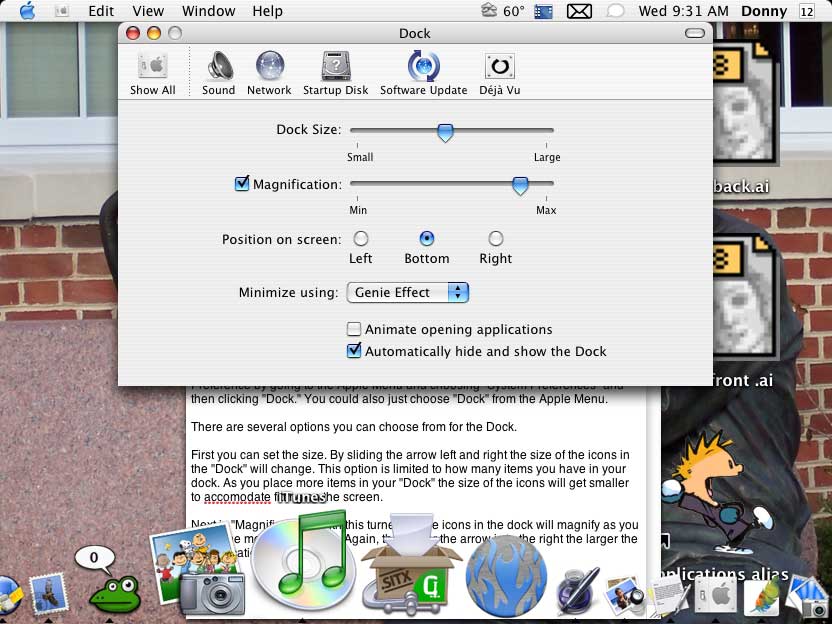Viewport: 832px width, 624px height.
Task: Open the Window menu
Action: (x=208, y=11)
